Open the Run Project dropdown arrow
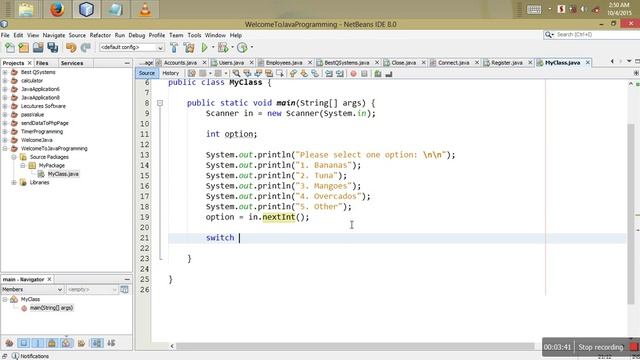This screenshot has height=360, width=640. pyautogui.click(x=213, y=47)
